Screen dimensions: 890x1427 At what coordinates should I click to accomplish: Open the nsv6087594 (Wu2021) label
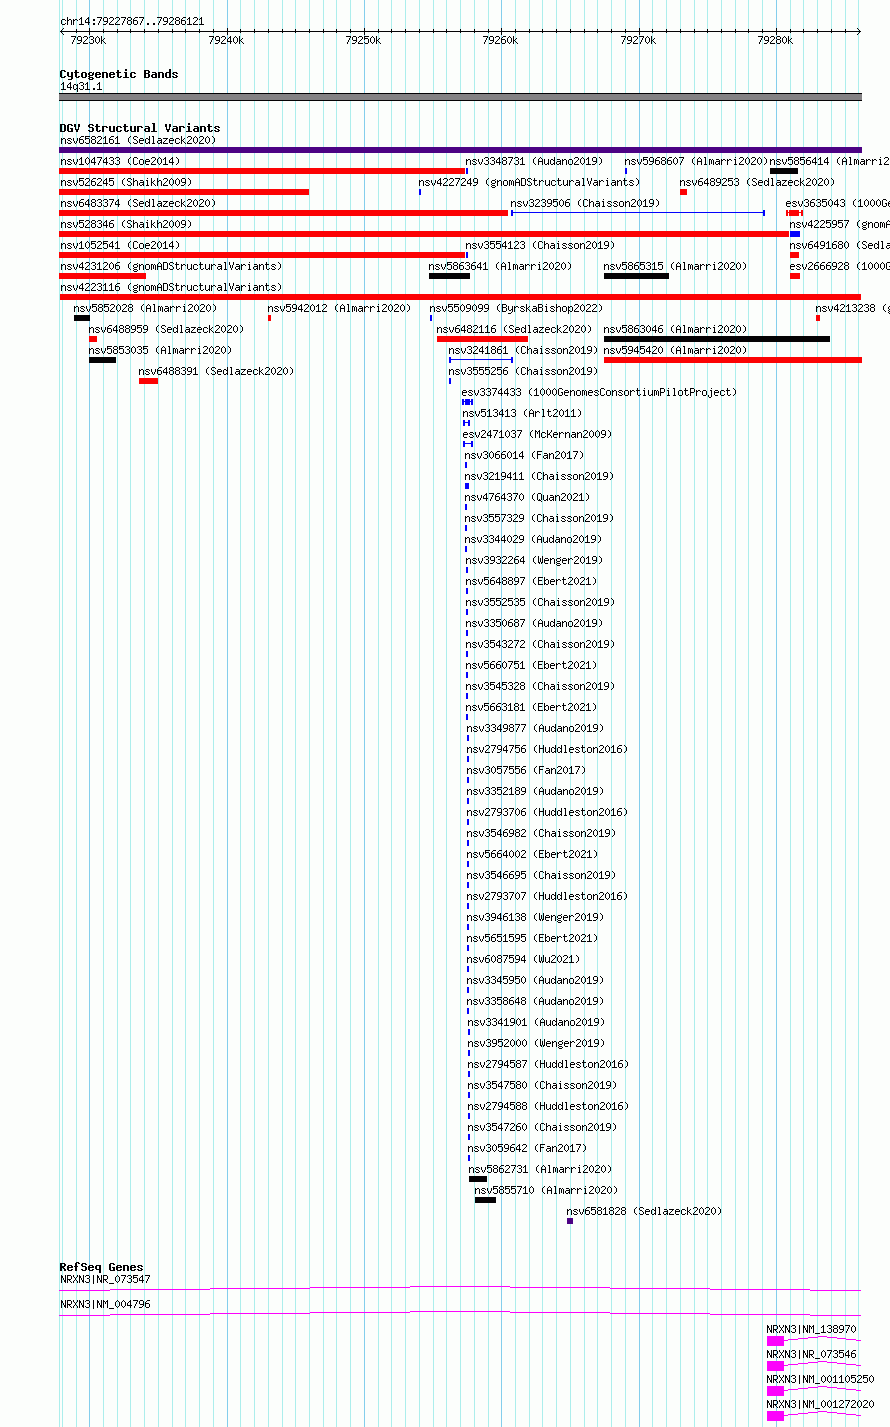click(x=523, y=960)
